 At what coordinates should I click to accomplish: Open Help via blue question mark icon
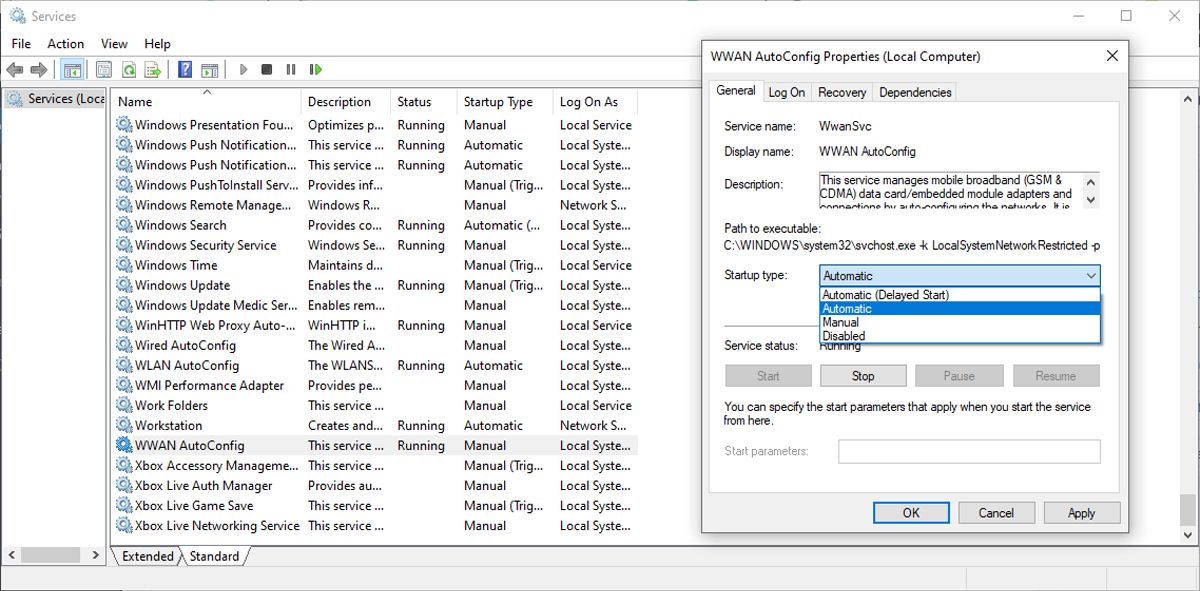(185, 70)
